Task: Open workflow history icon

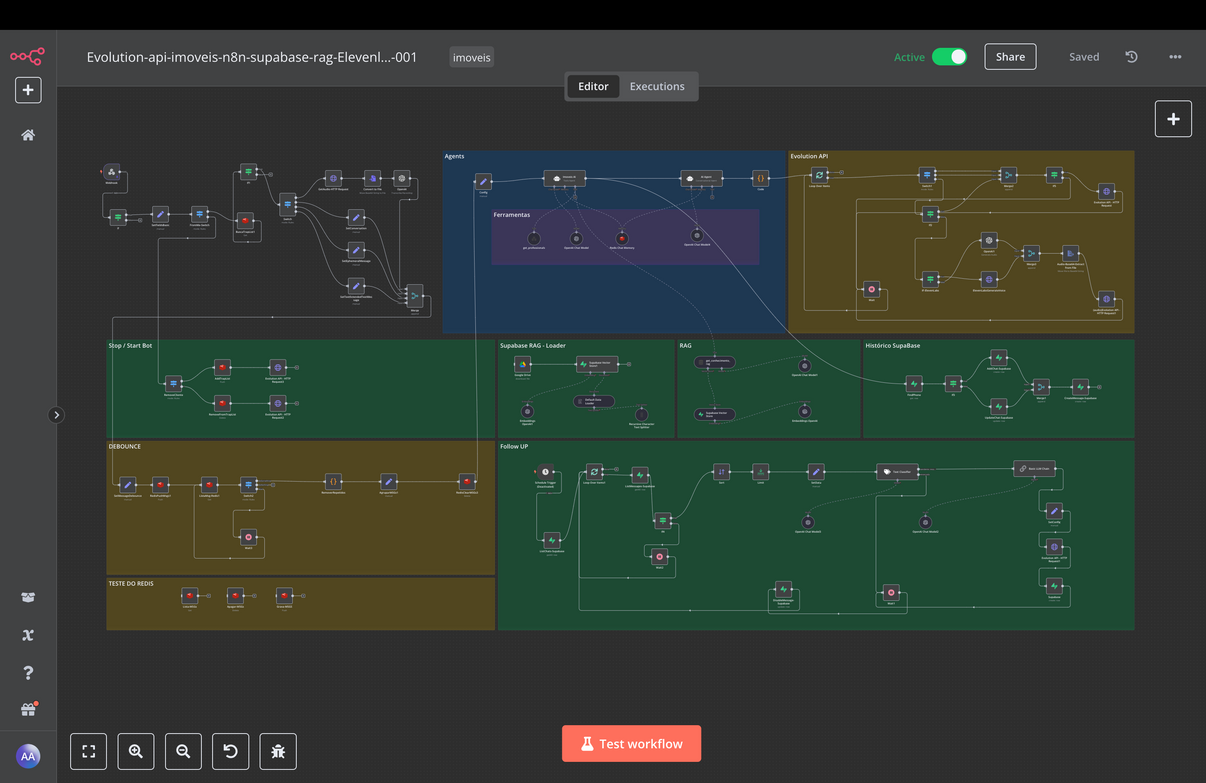Action: [1131, 57]
